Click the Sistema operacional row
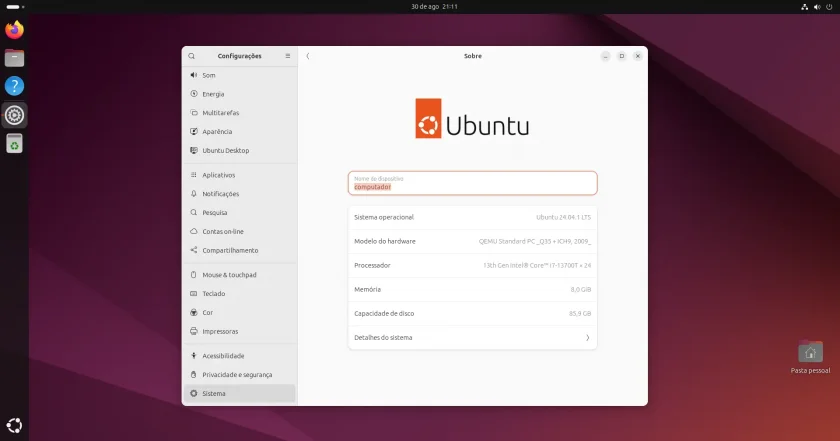The width and height of the screenshot is (840, 441). pyautogui.click(x=472, y=218)
